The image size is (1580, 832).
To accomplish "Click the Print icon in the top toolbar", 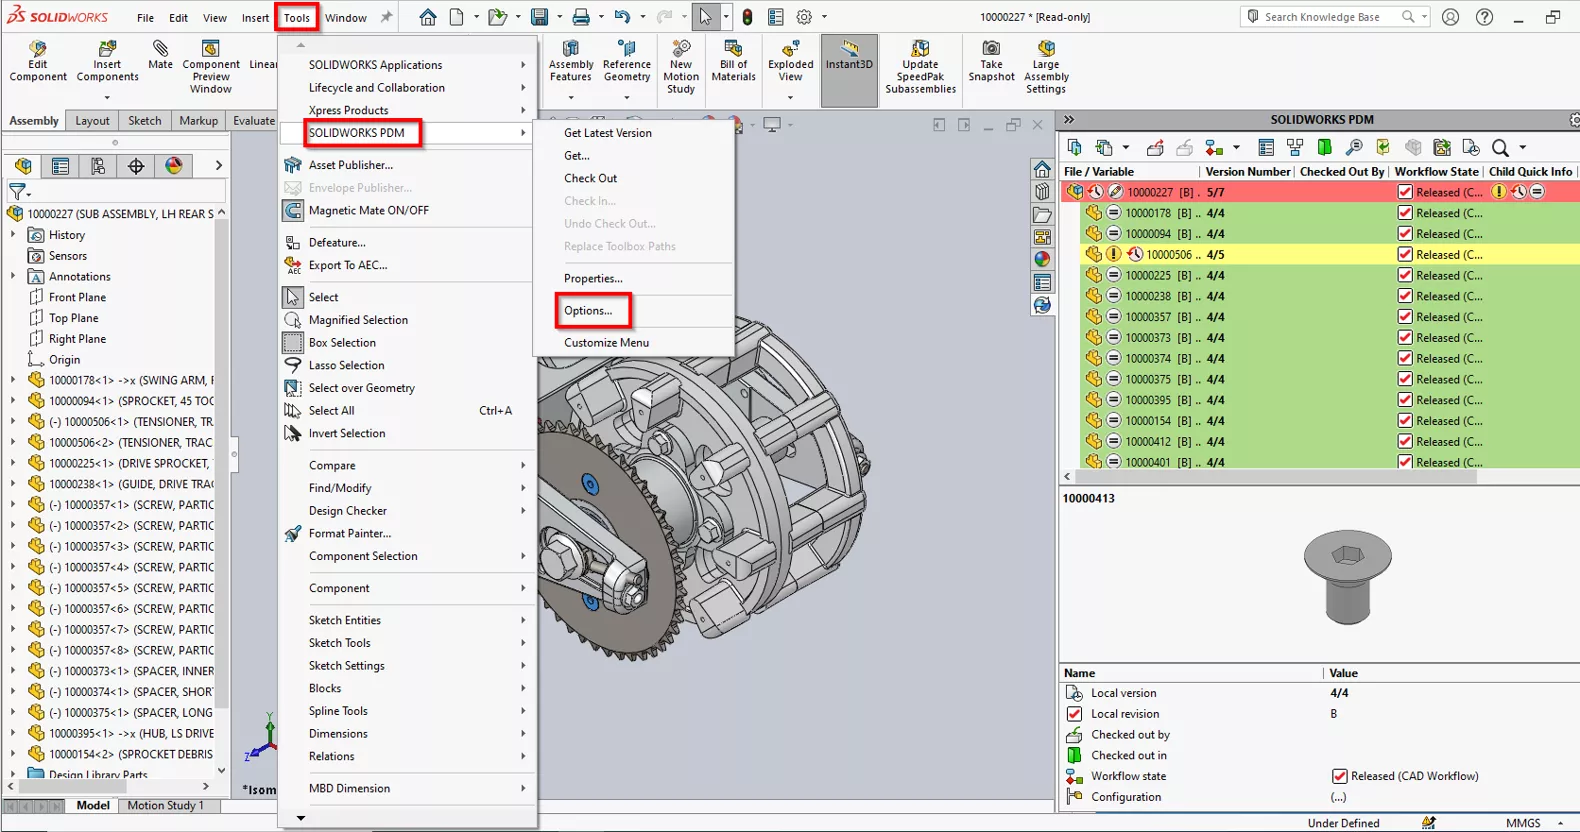I will [581, 17].
